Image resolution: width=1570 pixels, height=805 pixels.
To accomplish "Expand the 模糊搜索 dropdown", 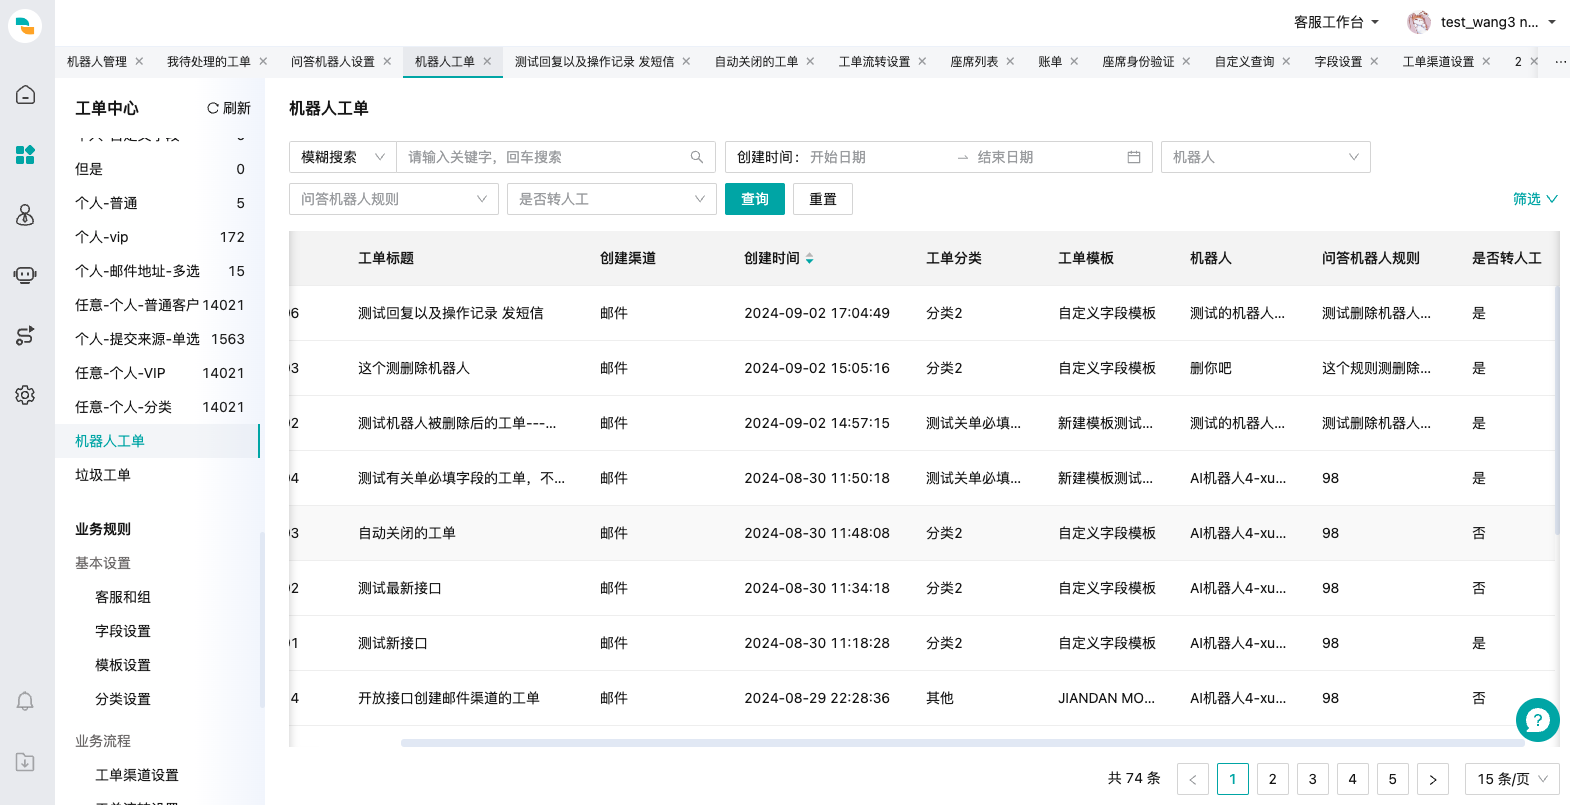I will coord(343,157).
